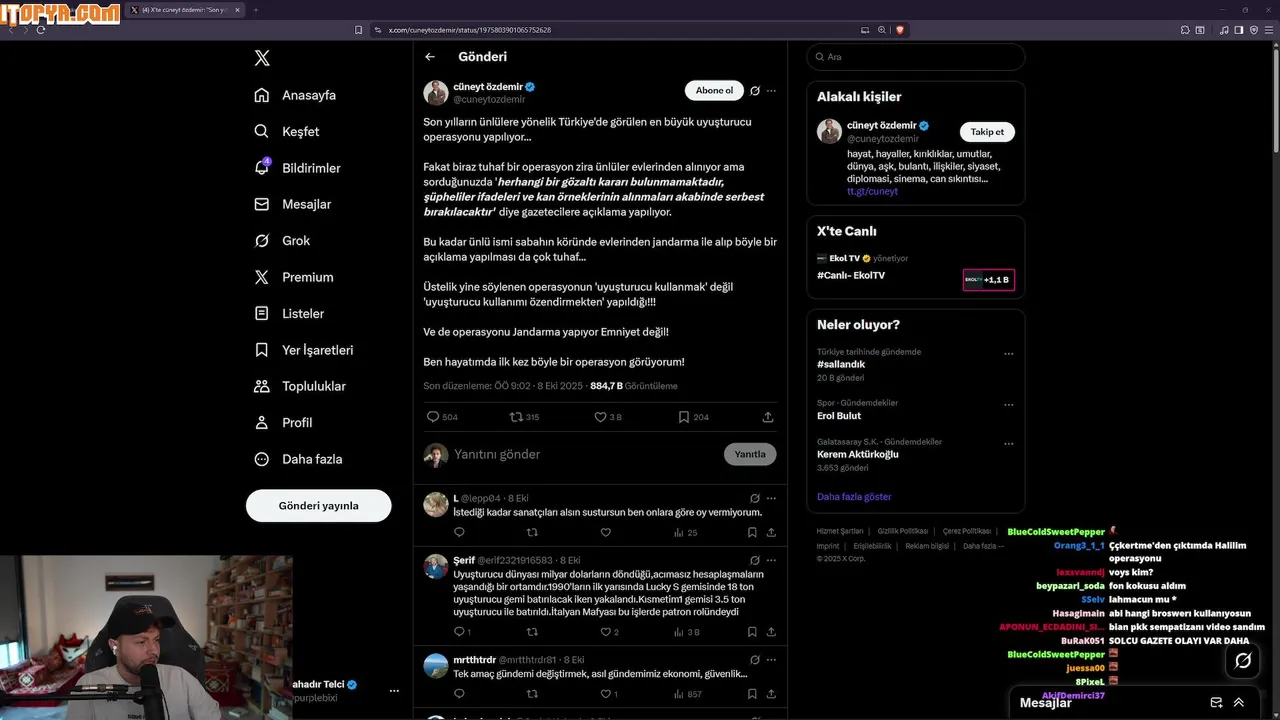Viewport: 1280px width, 720px height.
Task: Share mrtthtrdr's reply
Action: 771,694
